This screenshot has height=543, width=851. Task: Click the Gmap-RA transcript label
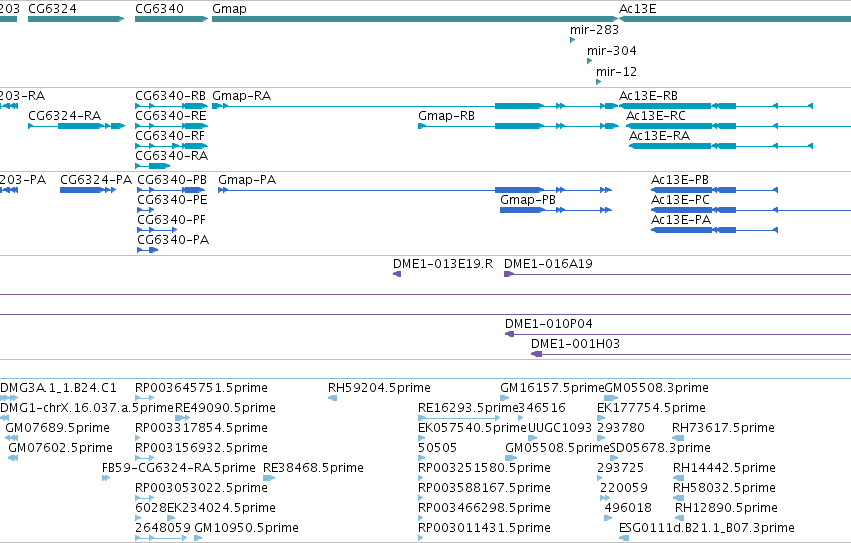pos(242,96)
